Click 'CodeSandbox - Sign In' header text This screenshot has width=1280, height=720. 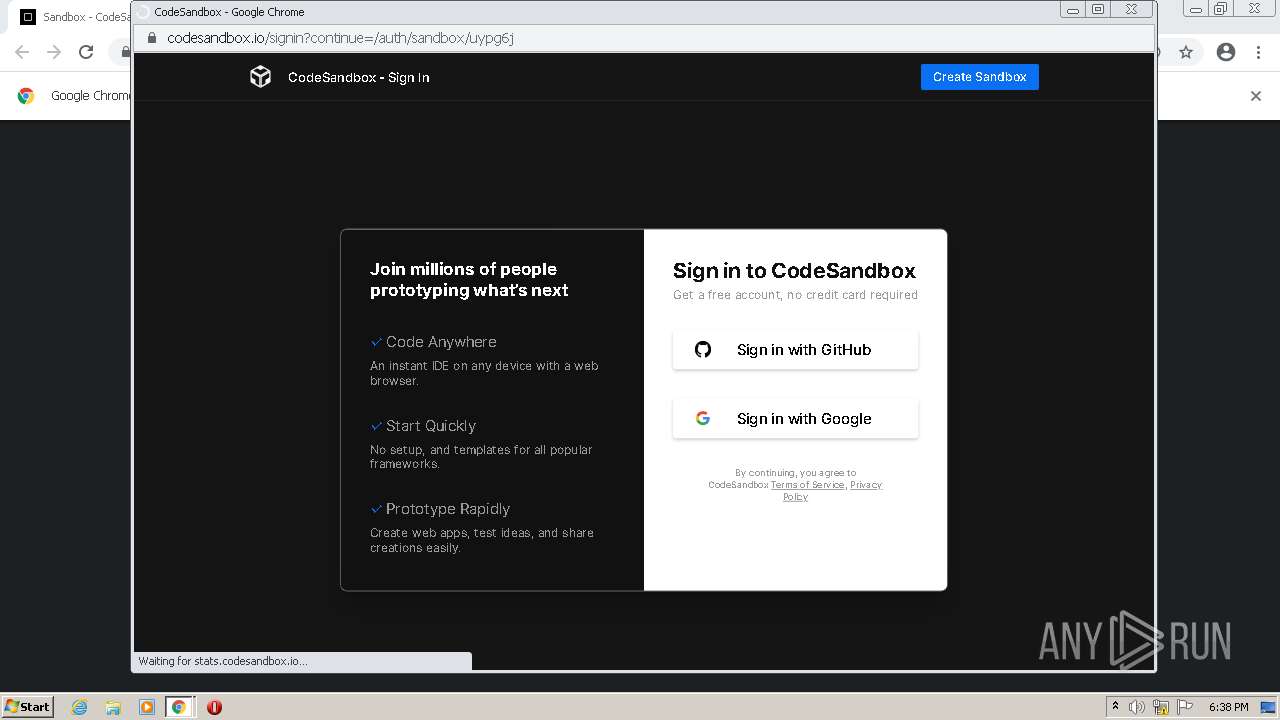point(358,77)
